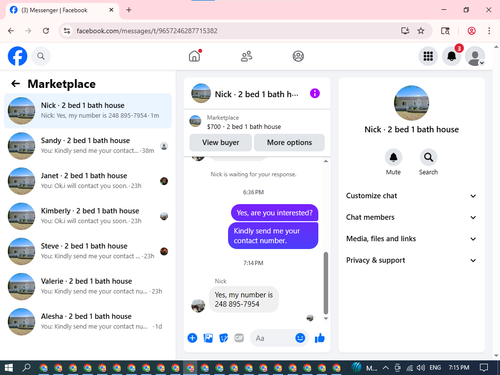Open the Groups icon in top navigation
500x375 pixels.
pos(298,56)
